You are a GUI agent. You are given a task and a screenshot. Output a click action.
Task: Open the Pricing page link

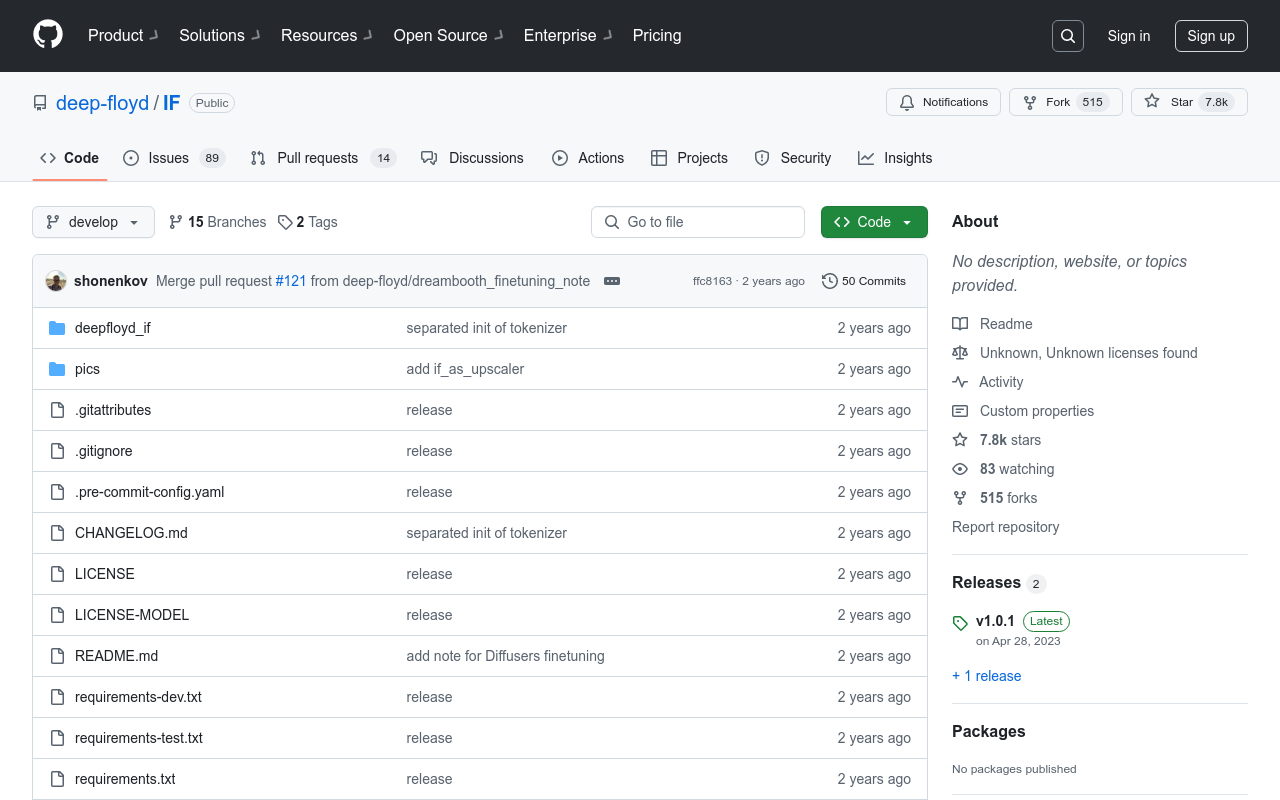(x=657, y=36)
